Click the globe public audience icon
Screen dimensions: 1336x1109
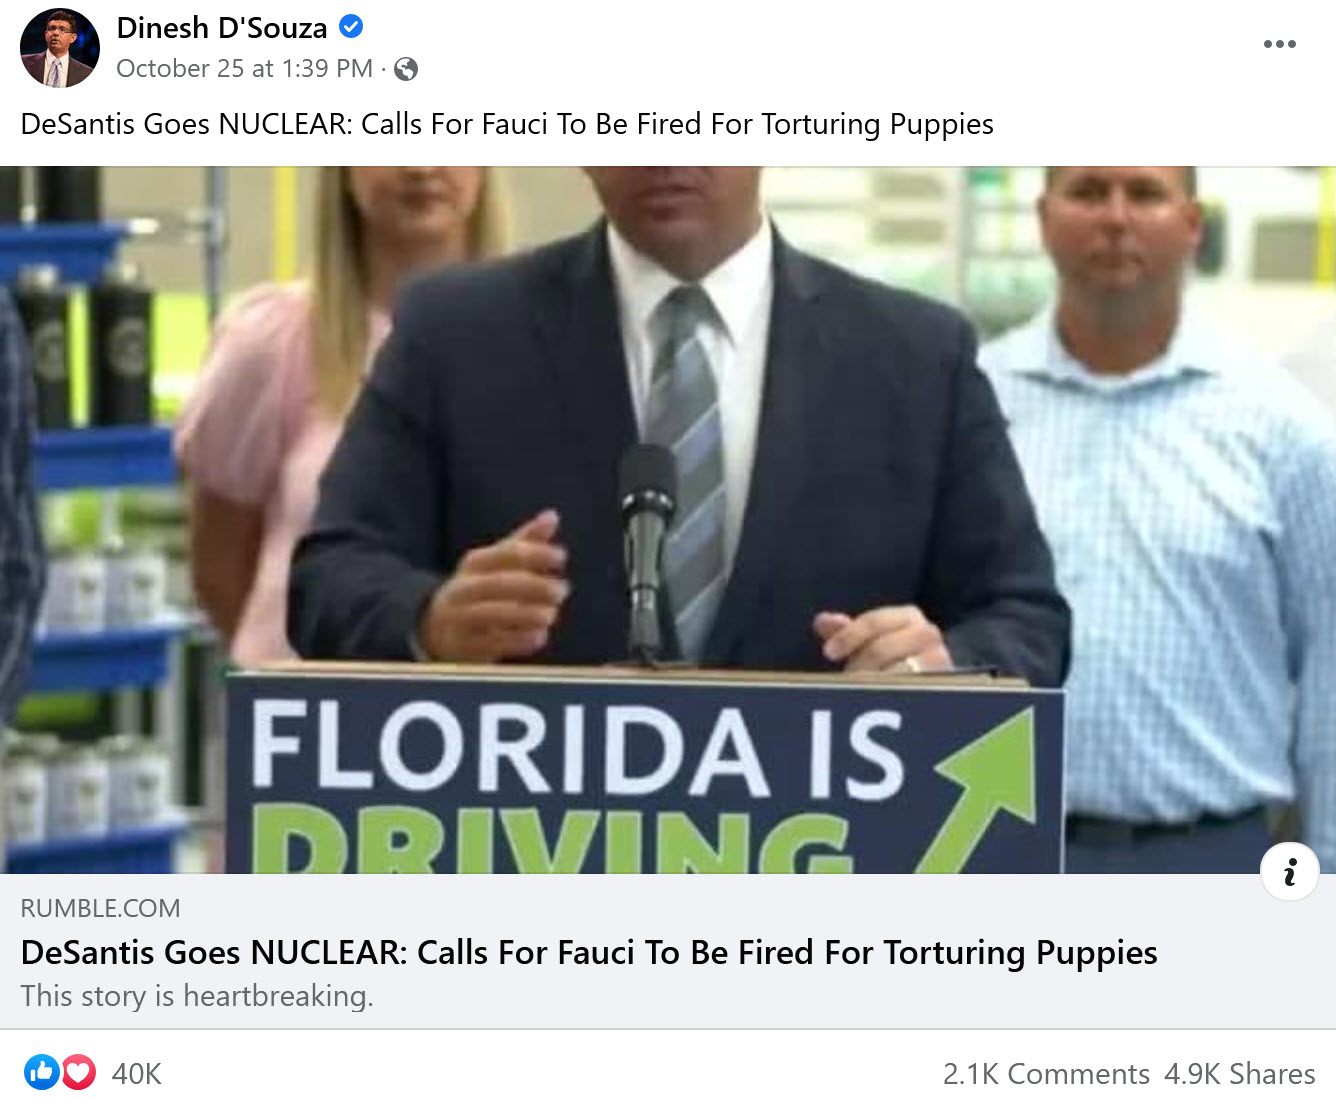pos(406,69)
